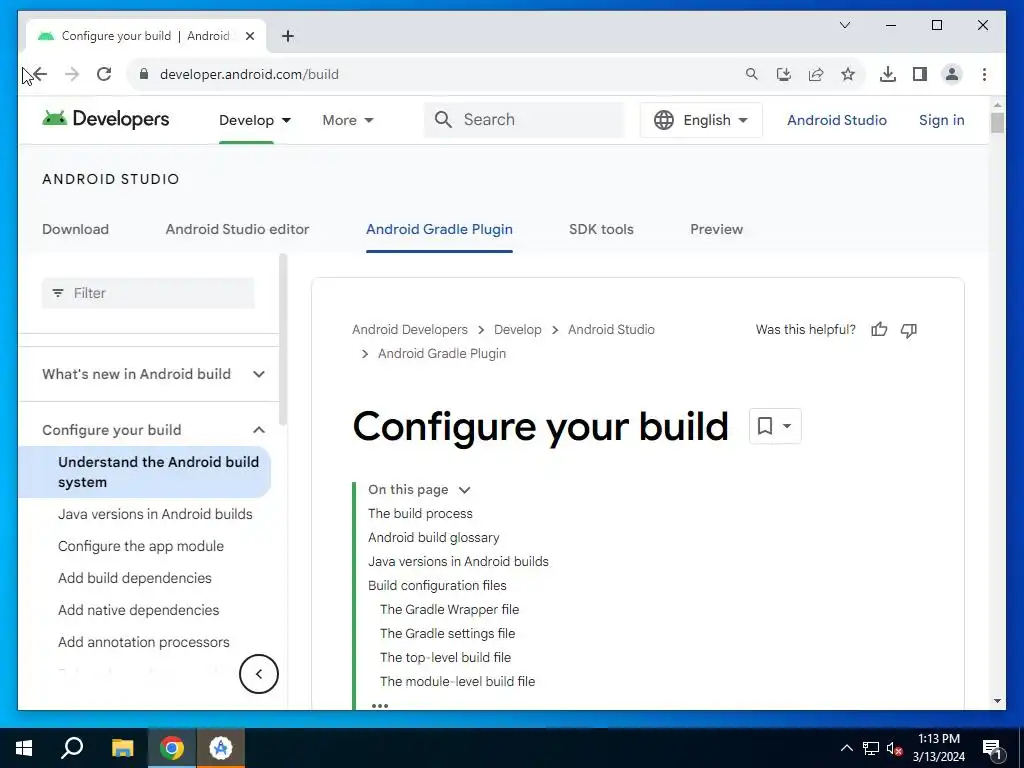Jump to The top-level build file section
Screen dimensions: 1024x768
coord(445,658)
